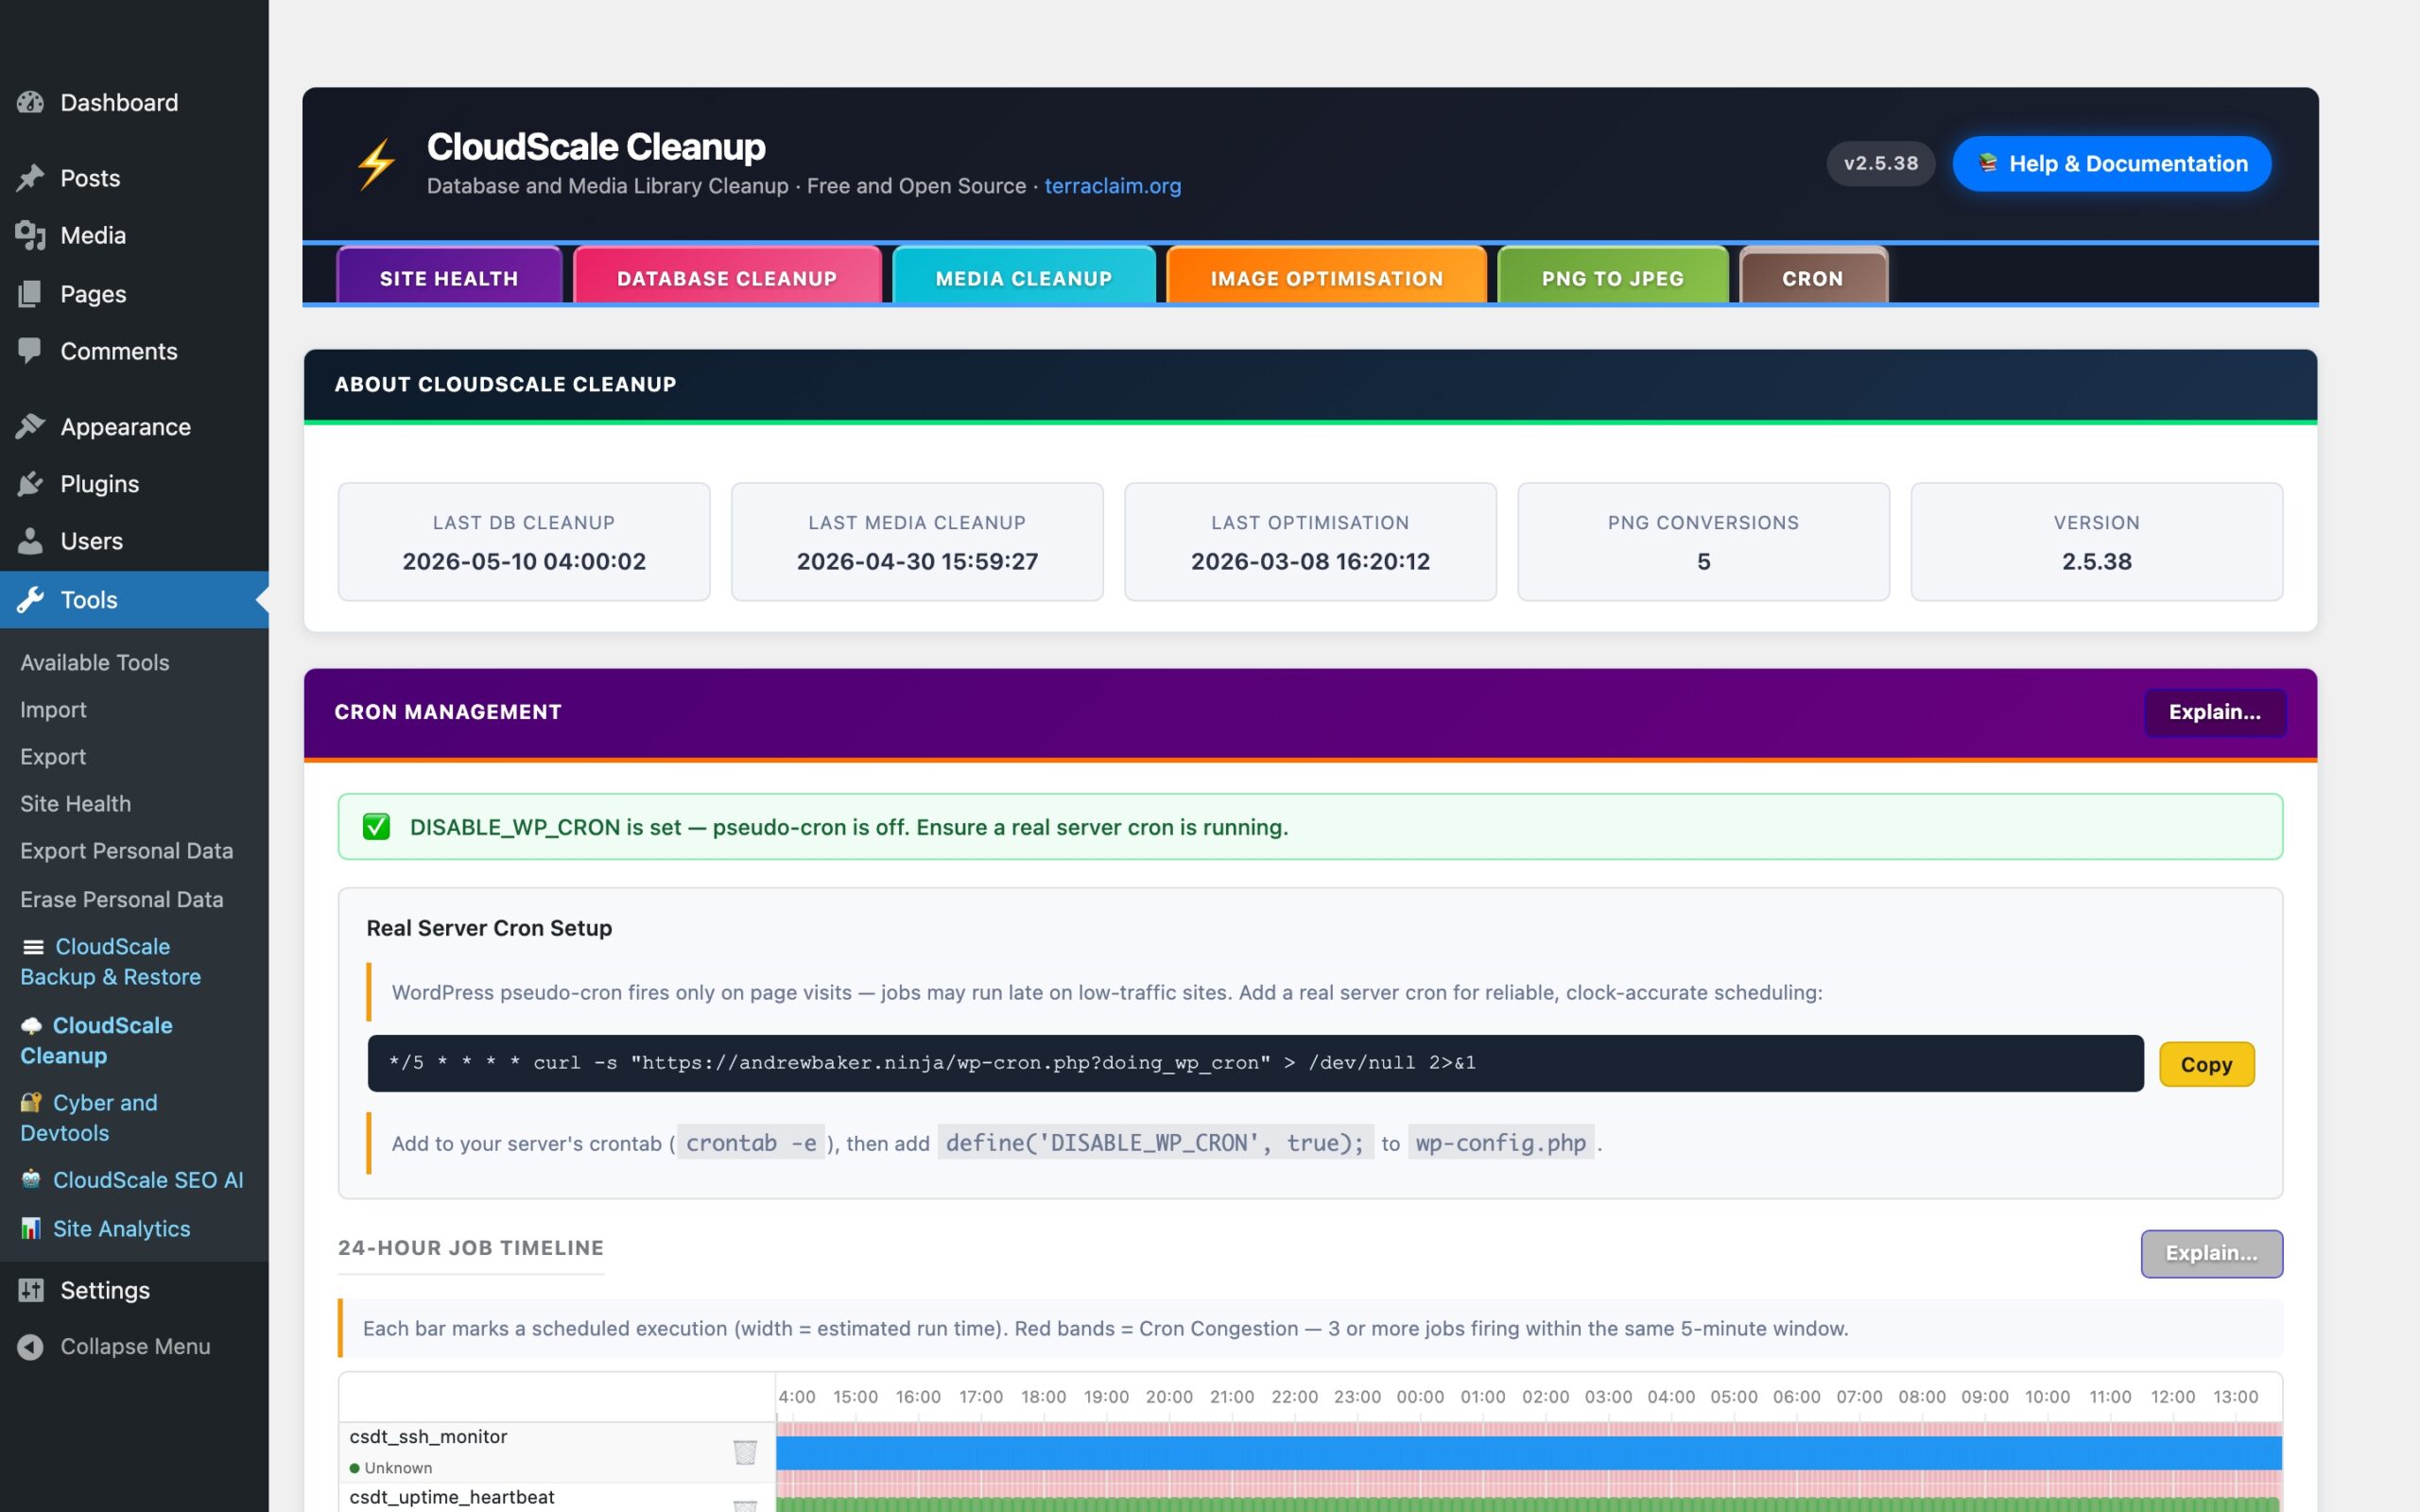Click the csdt_ssh_monitor job name
Image resolution: width=2420 pixels, height=1512 pixels.
coord(428,1436)
